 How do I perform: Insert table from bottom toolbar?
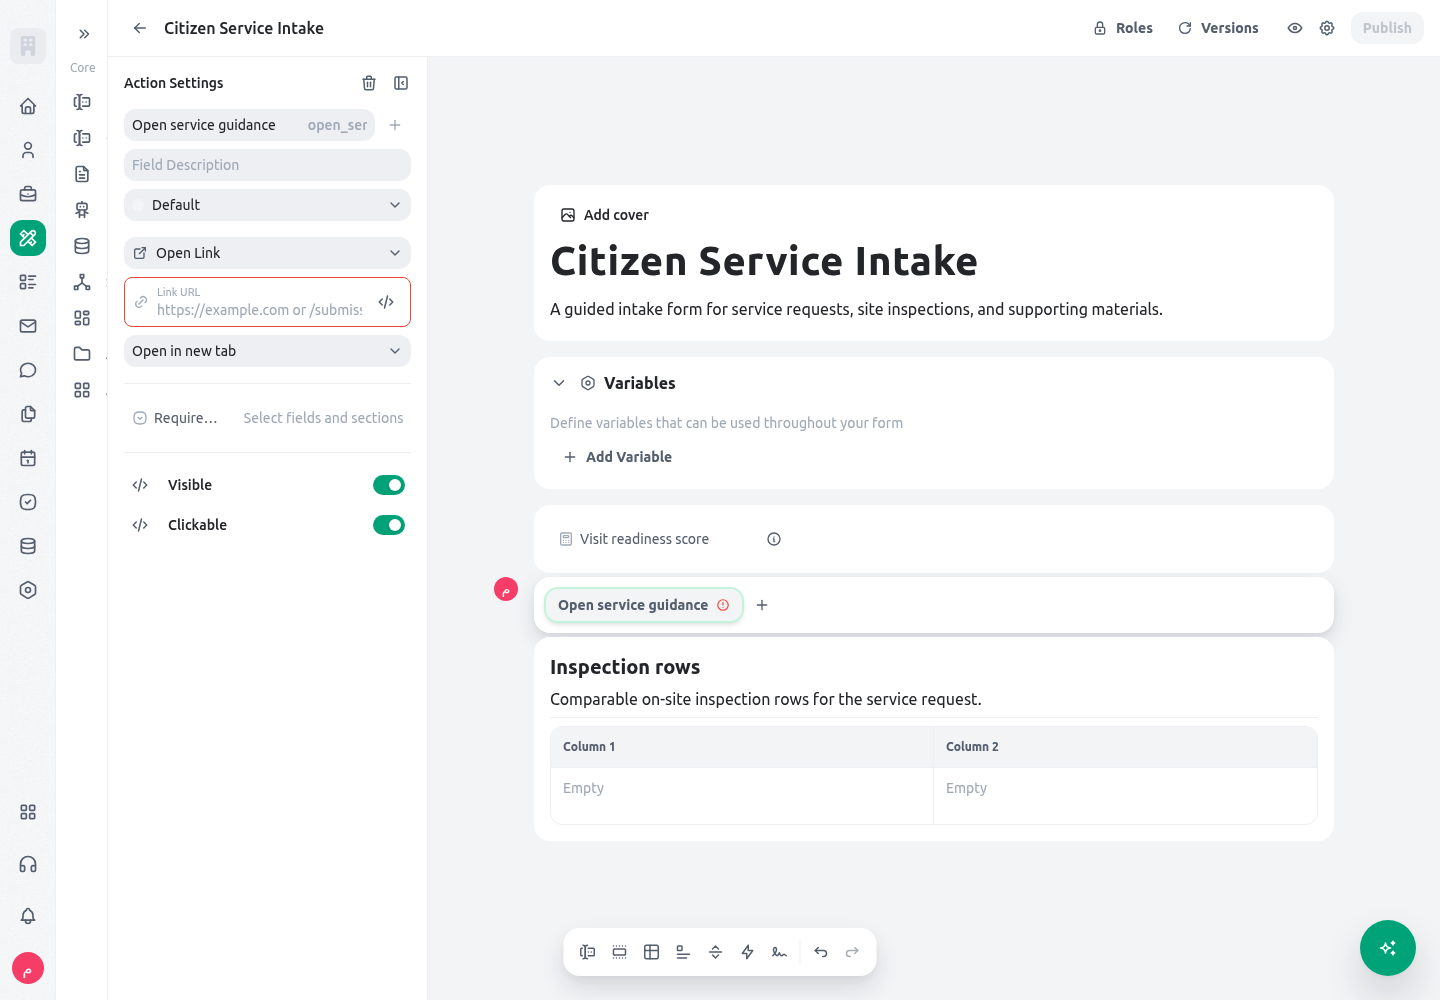coord(652,952)
